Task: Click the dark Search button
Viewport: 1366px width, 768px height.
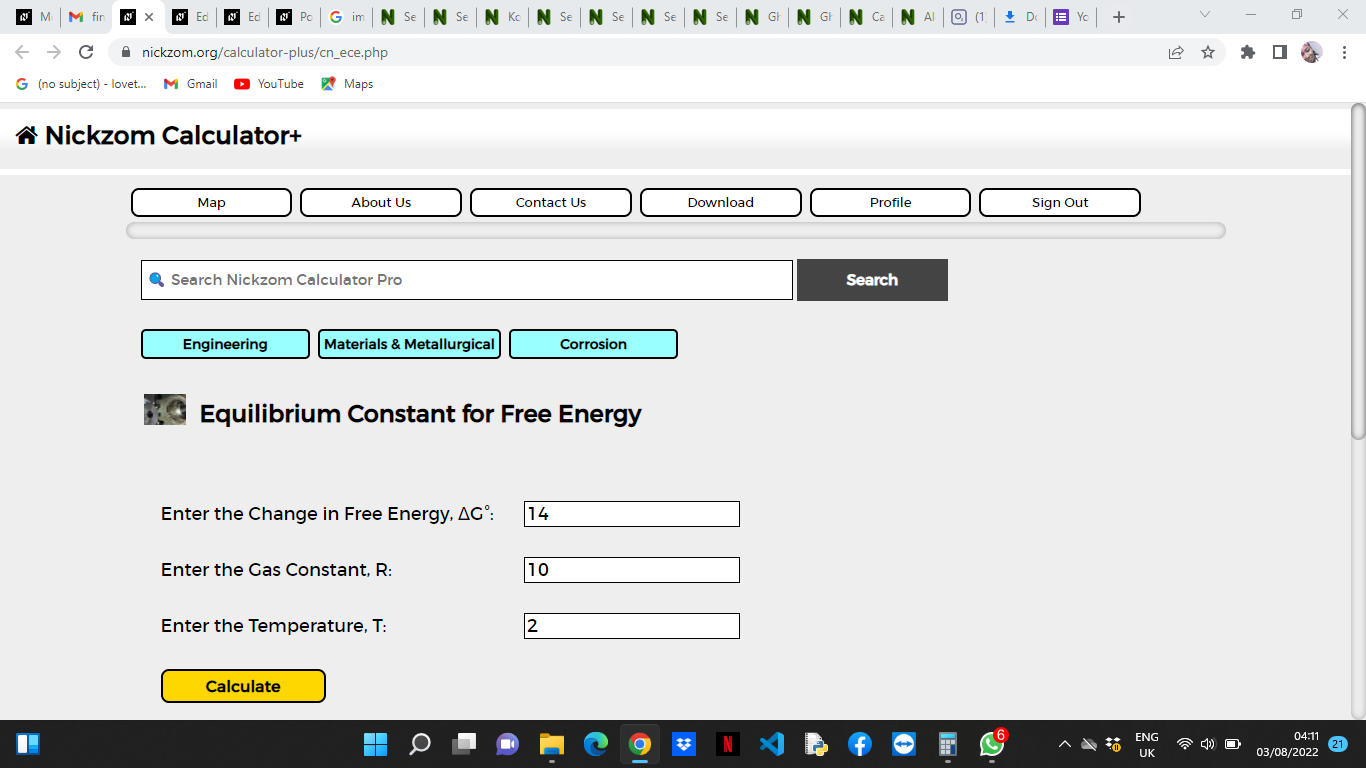Action: click(x=872, y=280)
